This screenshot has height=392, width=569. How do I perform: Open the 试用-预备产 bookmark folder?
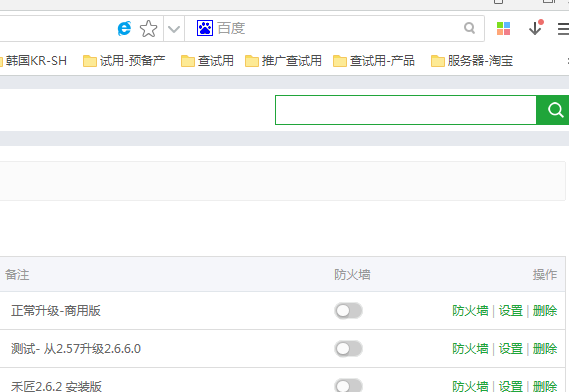(x=124, y=61)
